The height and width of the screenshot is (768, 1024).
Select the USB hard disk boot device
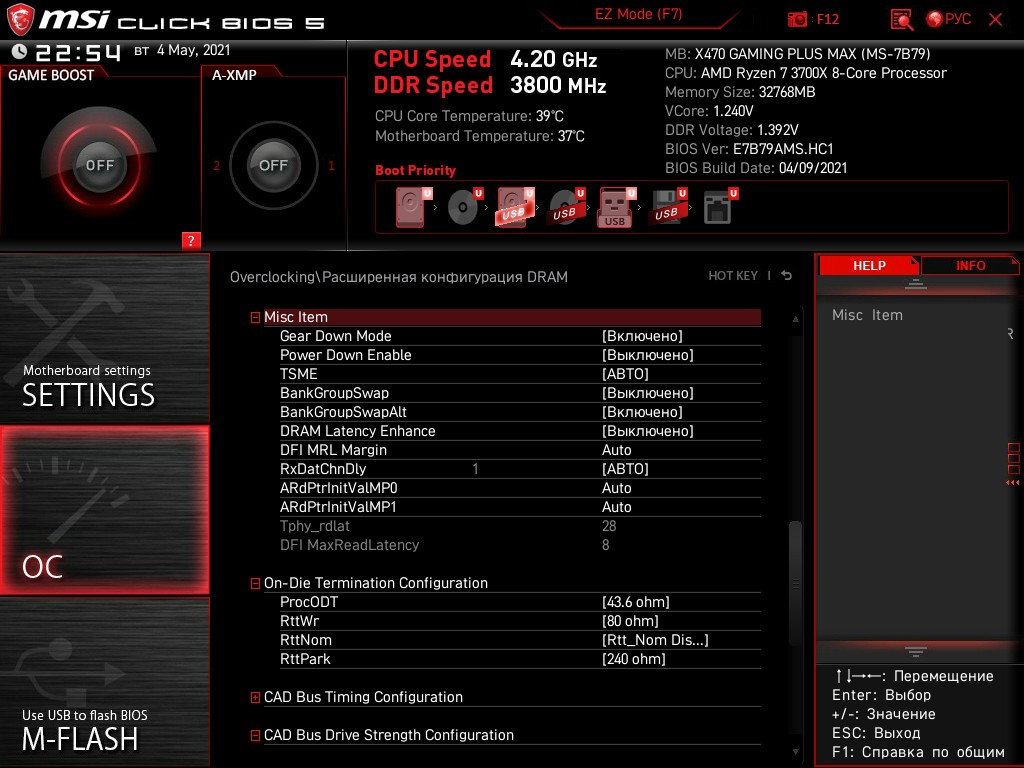click(x=515, y=207)
